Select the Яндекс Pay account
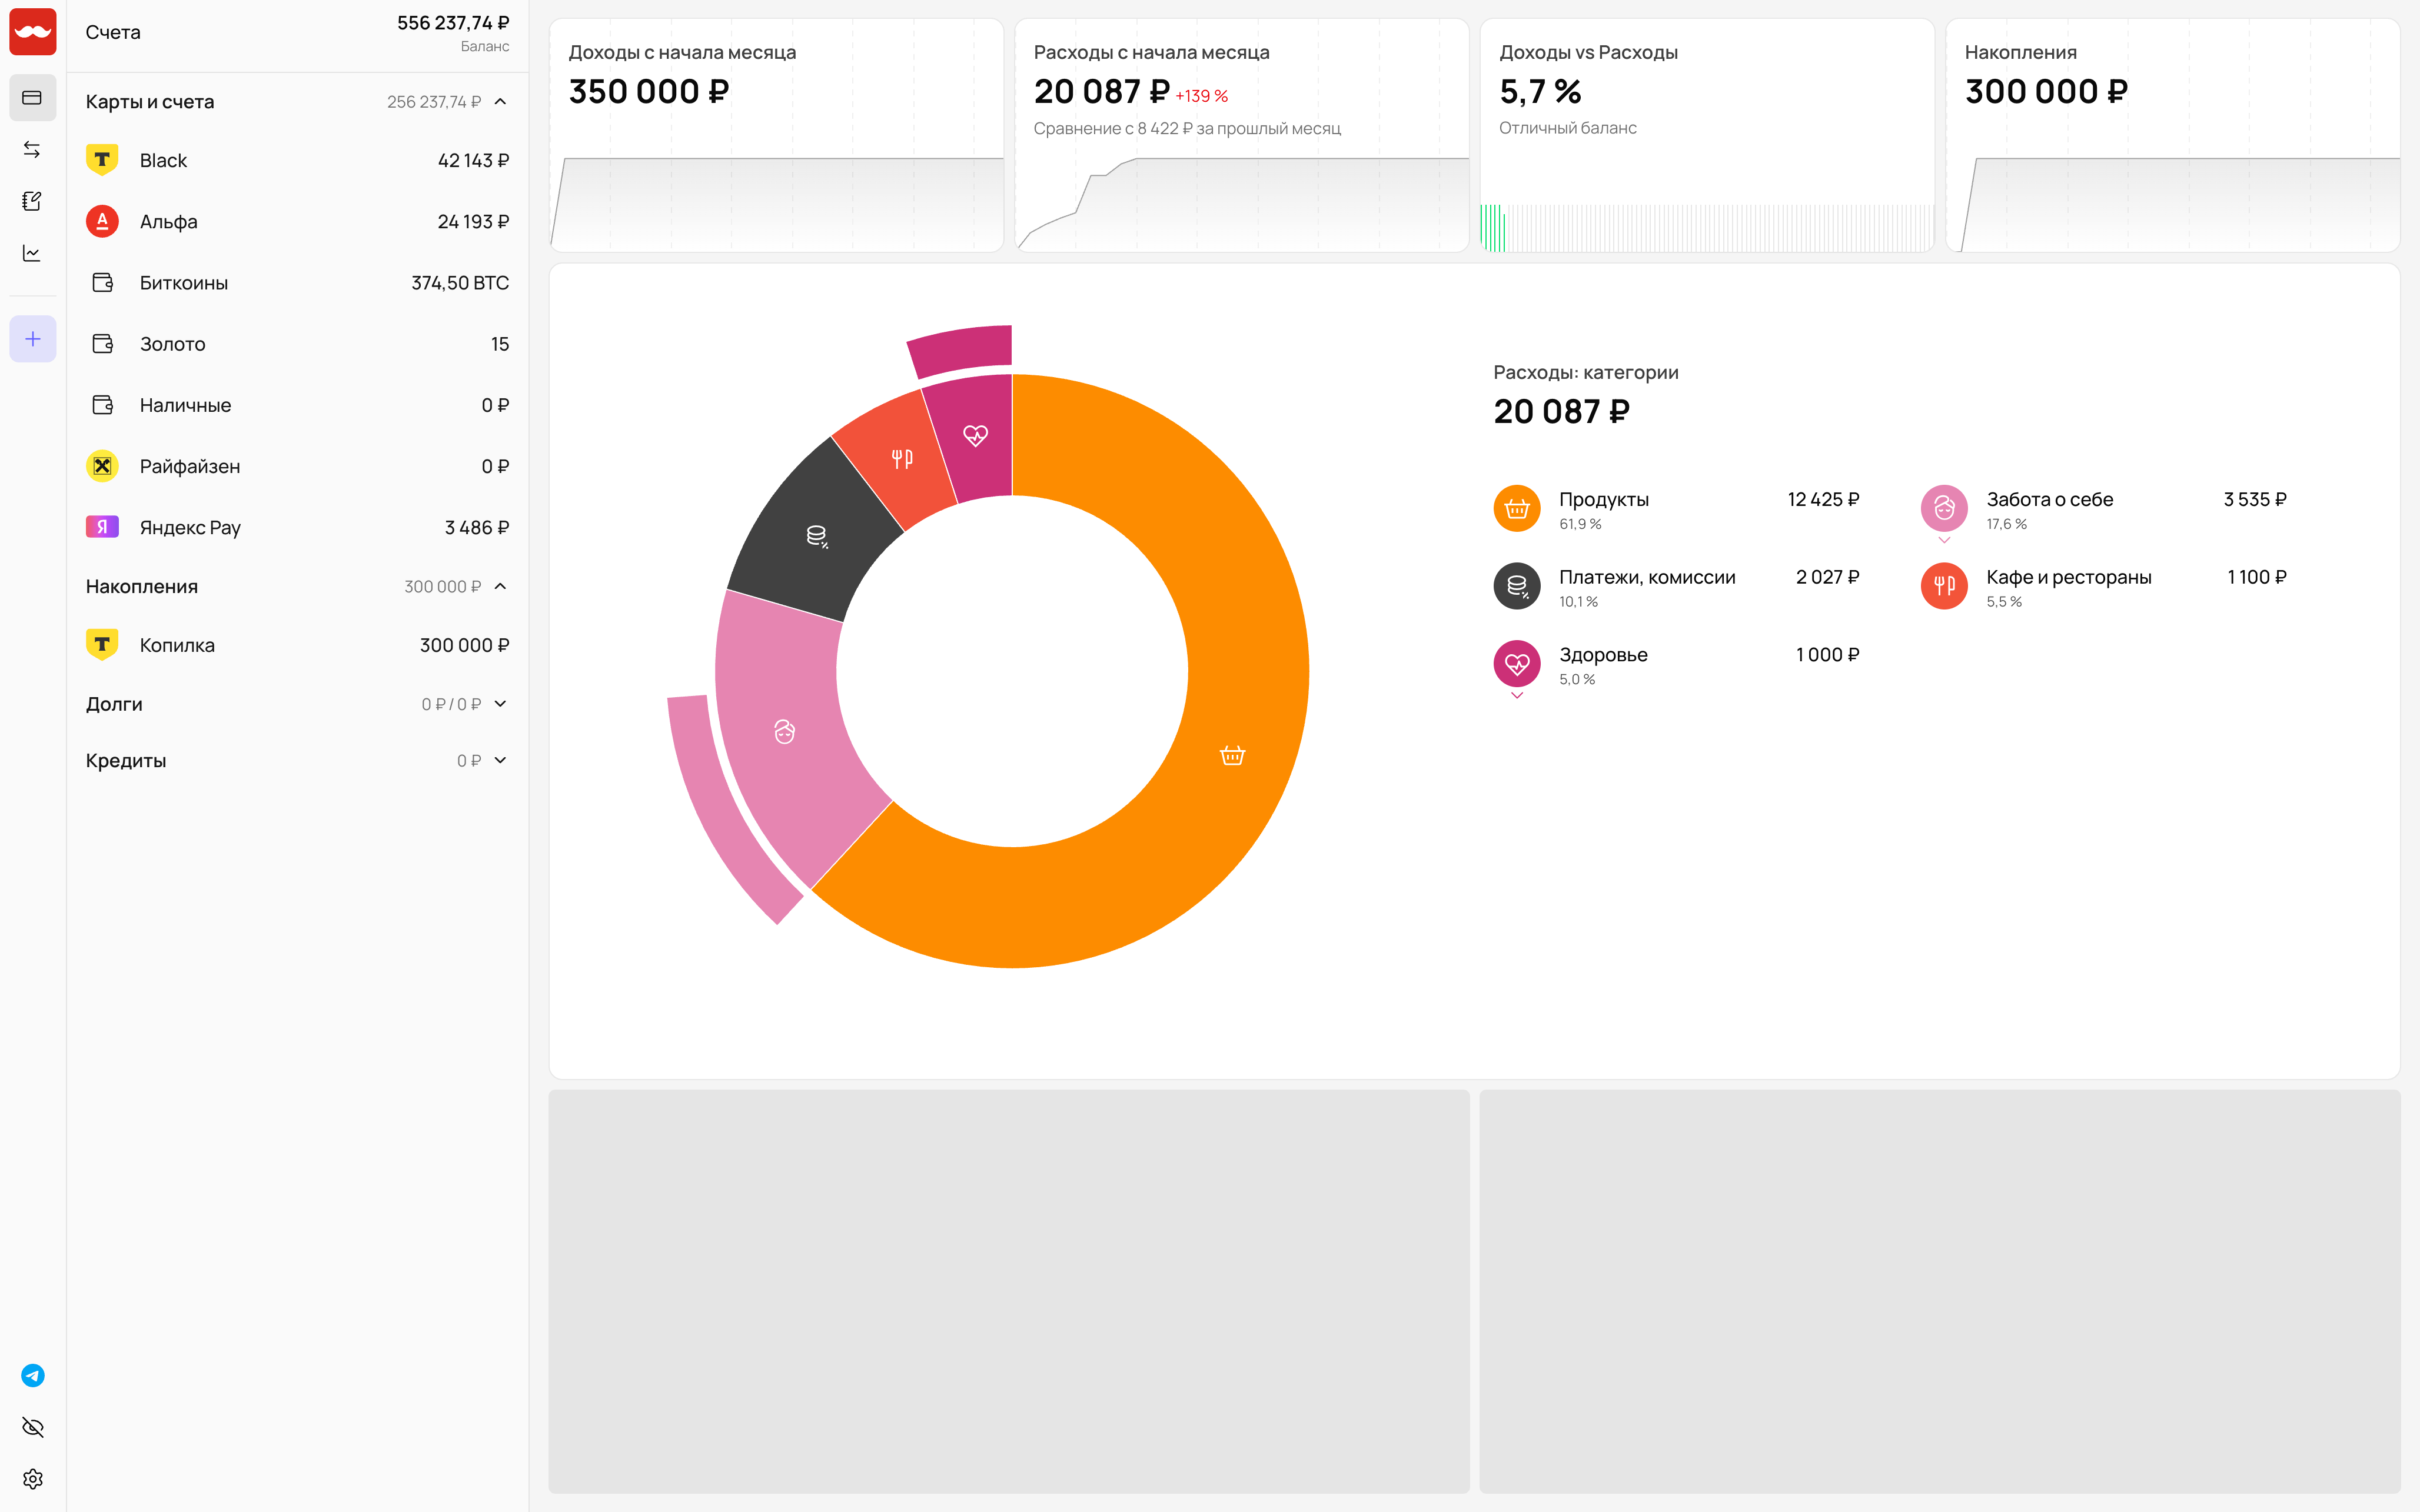The image size is (2420, 1512). tap(297, 528)
